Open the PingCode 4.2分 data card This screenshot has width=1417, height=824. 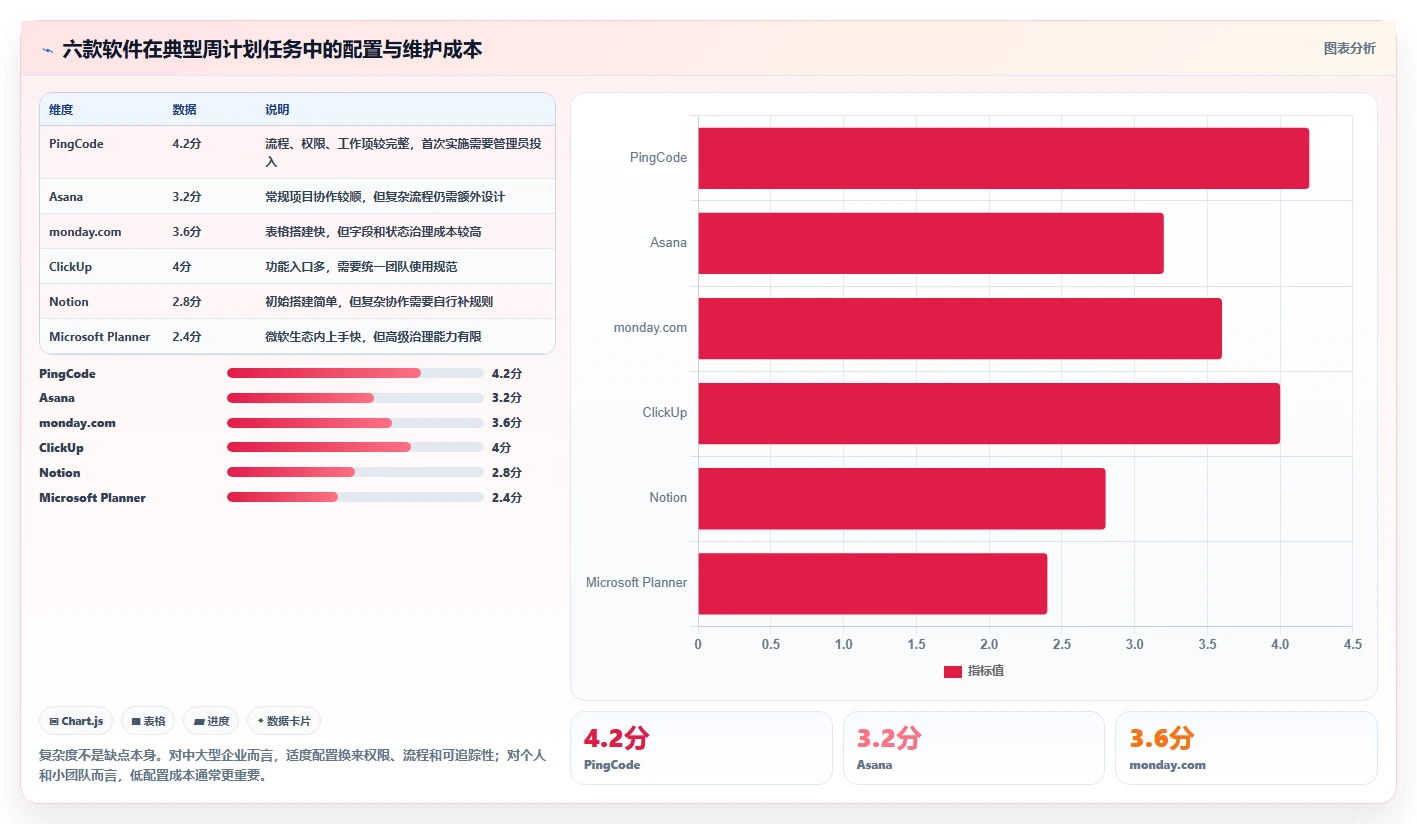tap(701, 748)
